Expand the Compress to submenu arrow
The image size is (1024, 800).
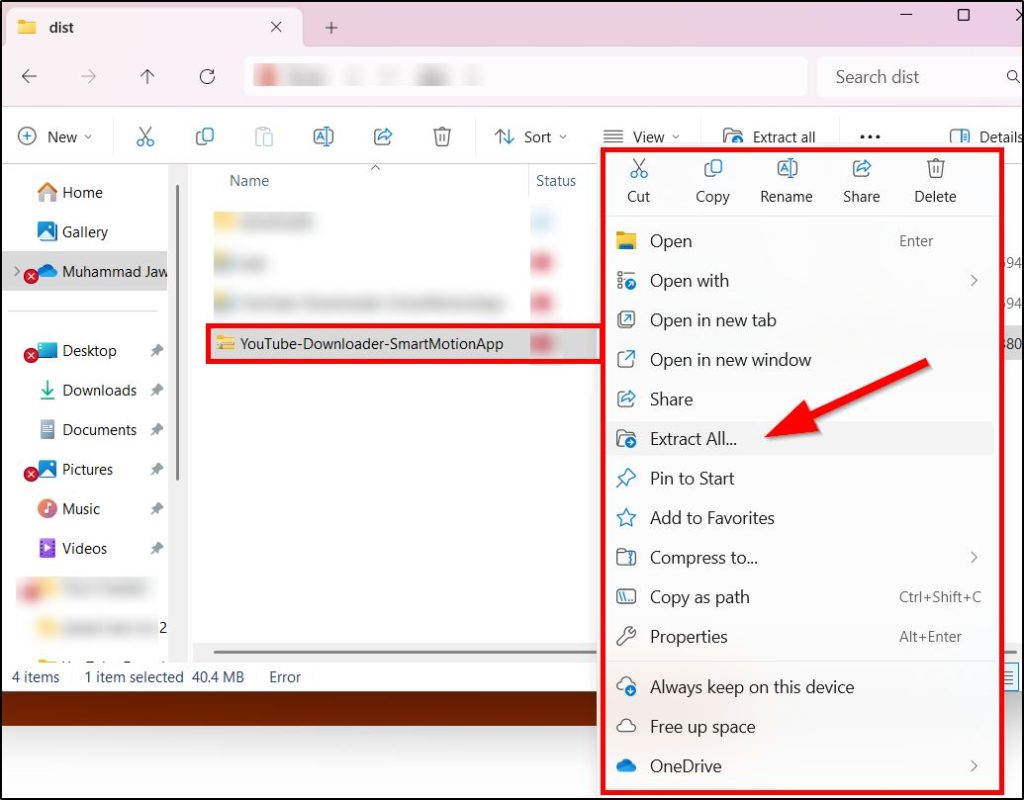974,558
